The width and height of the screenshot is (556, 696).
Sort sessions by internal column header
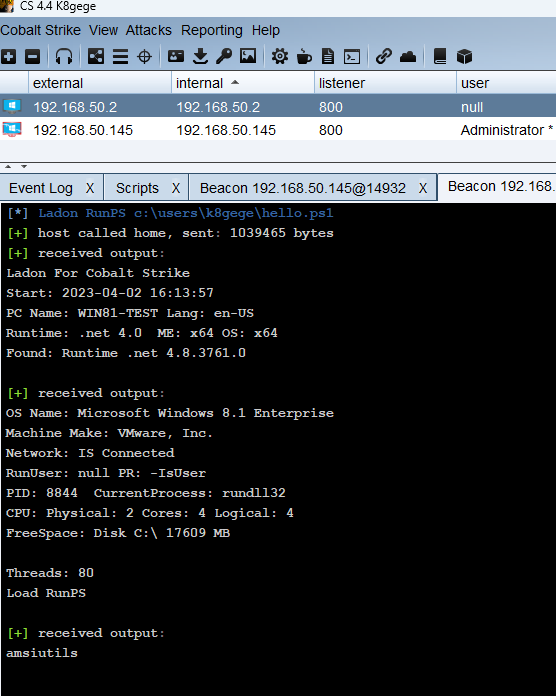coord(243,83)
